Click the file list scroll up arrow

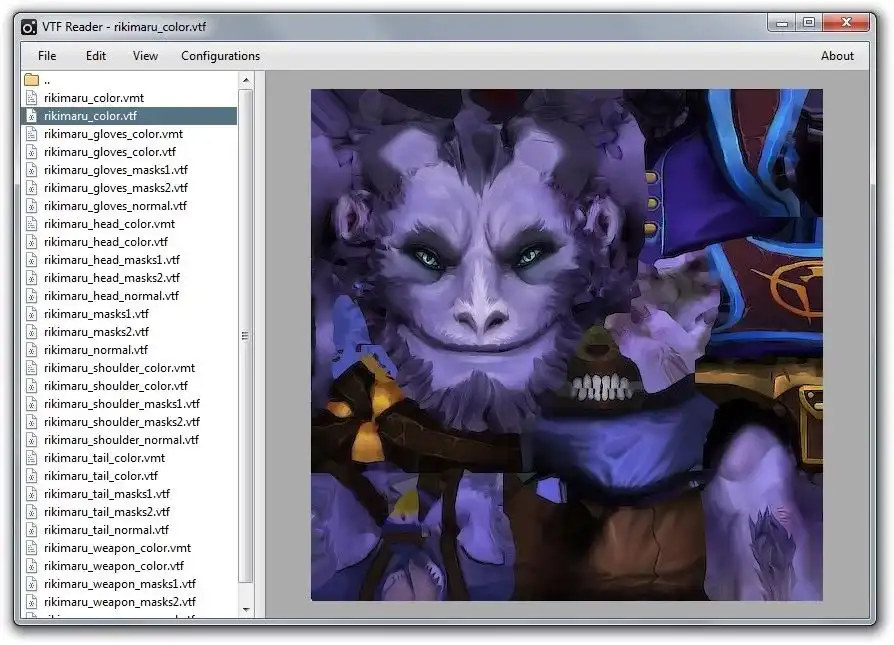[x=246, y=79]
